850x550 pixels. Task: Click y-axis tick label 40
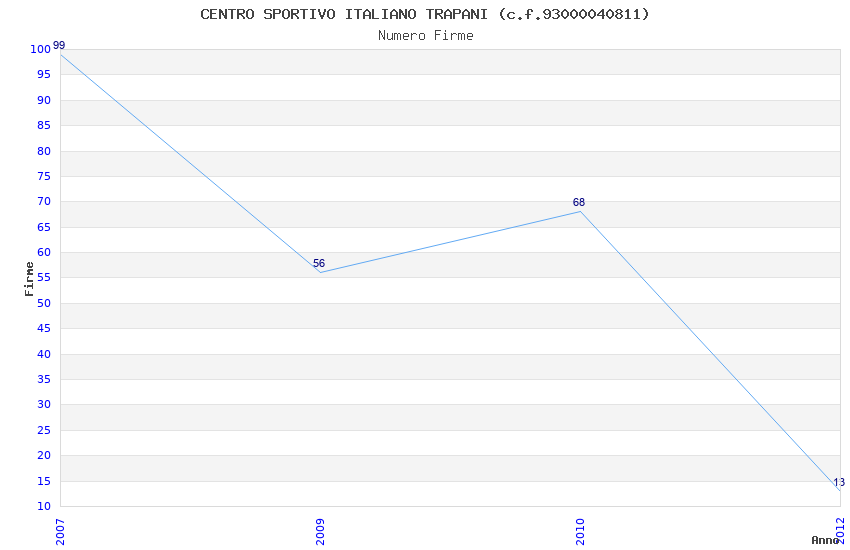44,354
